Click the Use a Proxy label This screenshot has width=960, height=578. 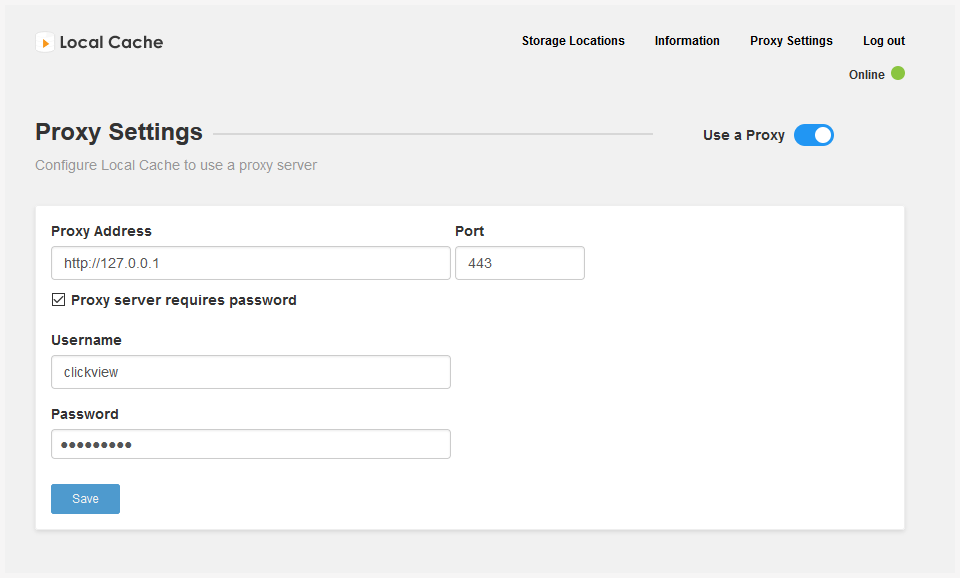(744, 135)
